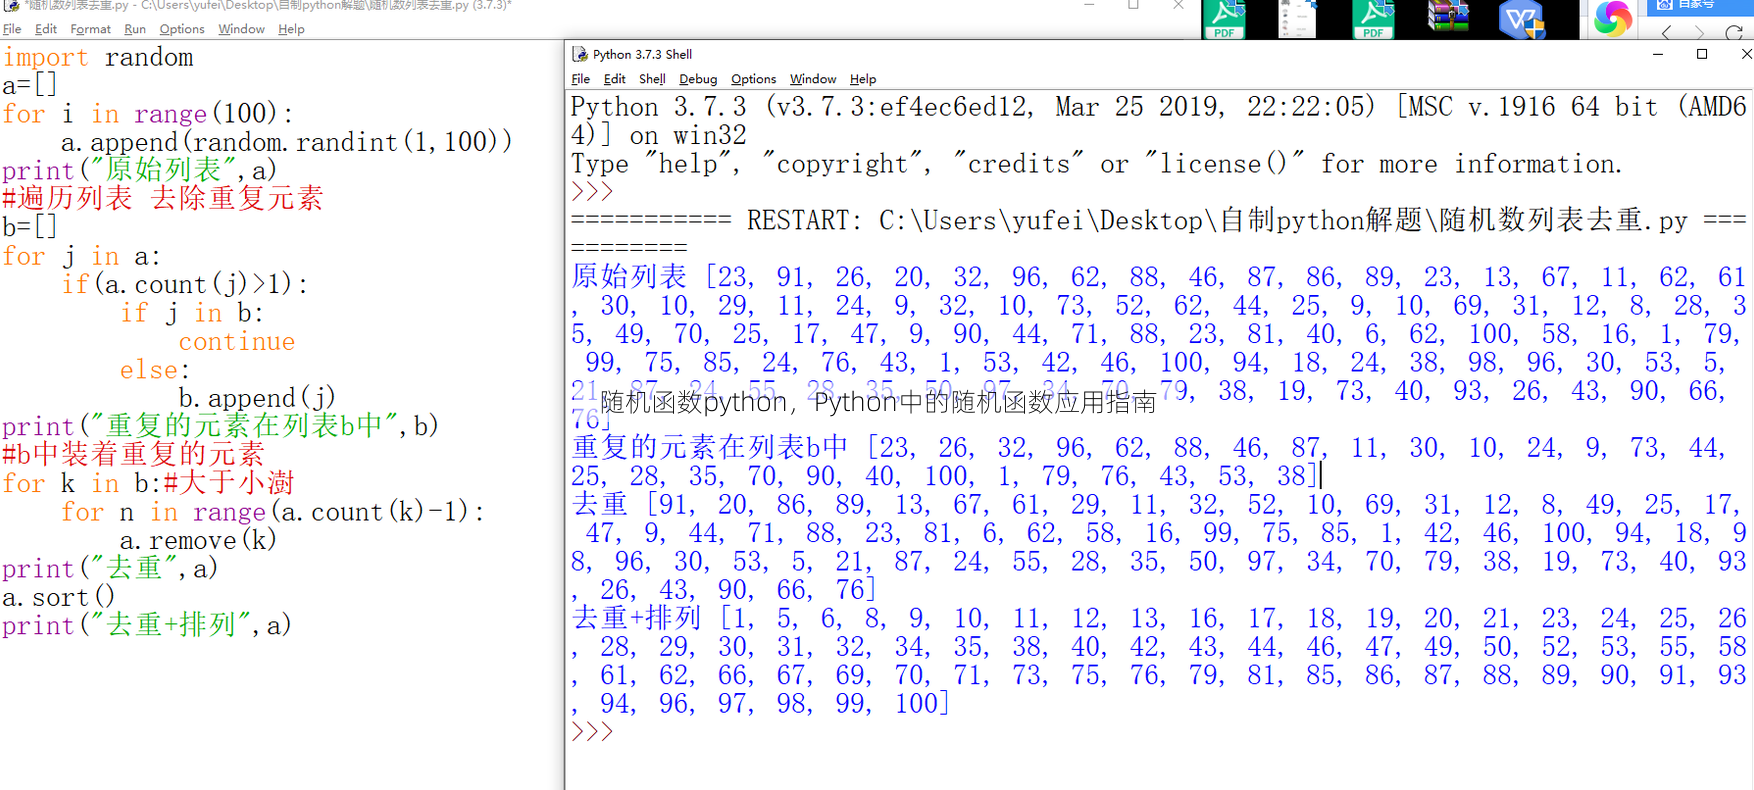The height and width of the screenshot is (790, 1754).
Task: Open File menu in Python Shell
Action: pyautogui.click(x=581, y=79)
